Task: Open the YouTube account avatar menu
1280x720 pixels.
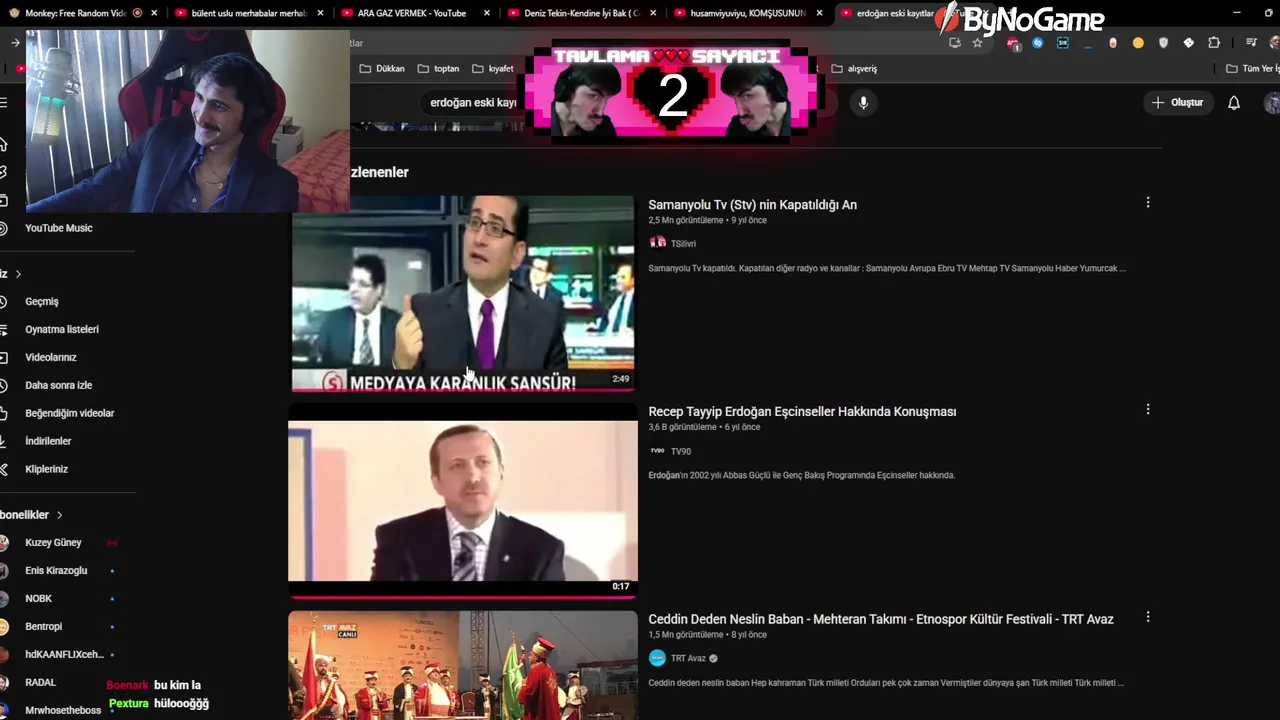Action: click(x=1272, y=102)
